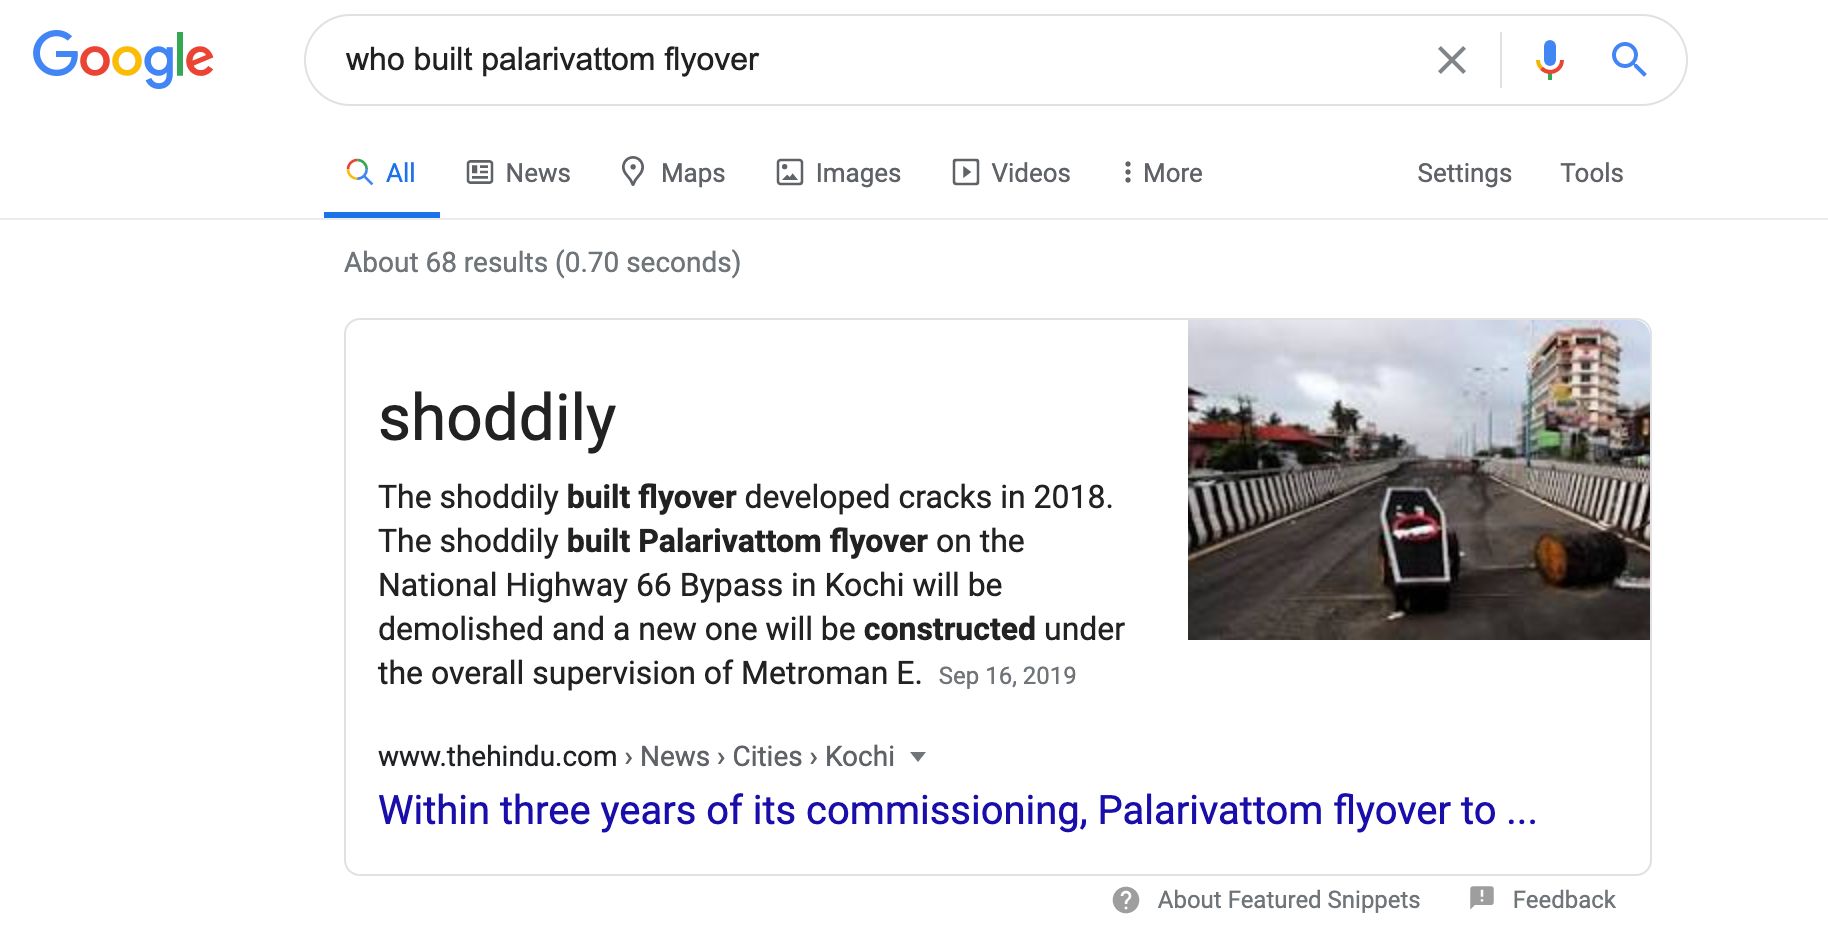Click inside the search query field
Viewport: 1828px width, 942px height.
click(700, 59)
